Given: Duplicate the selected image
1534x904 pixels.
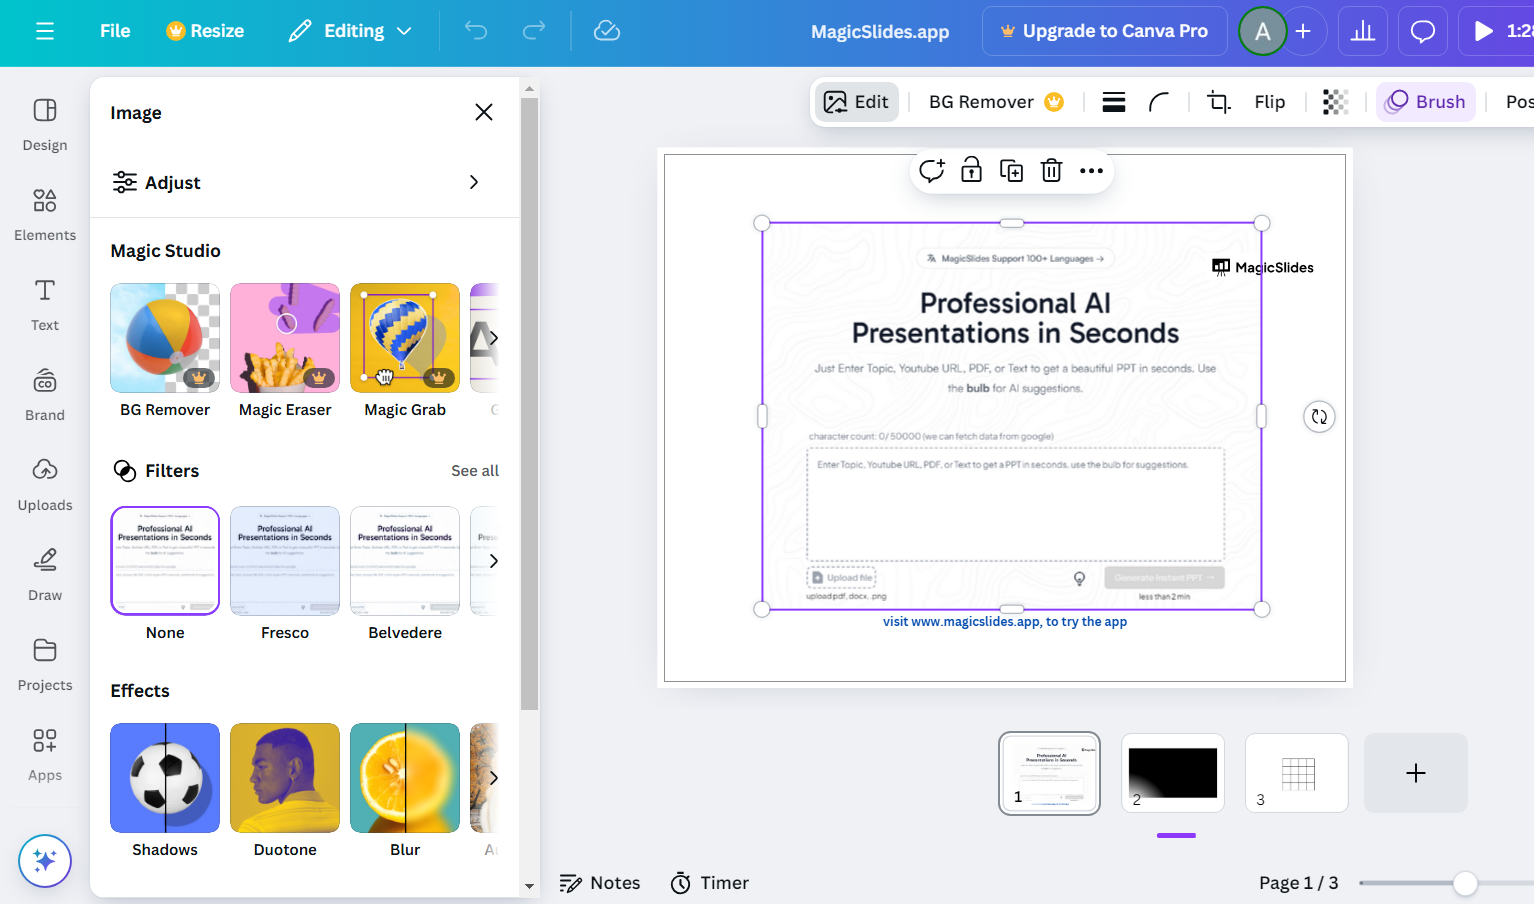Looking at the screenshot, I should (1012, 171).
